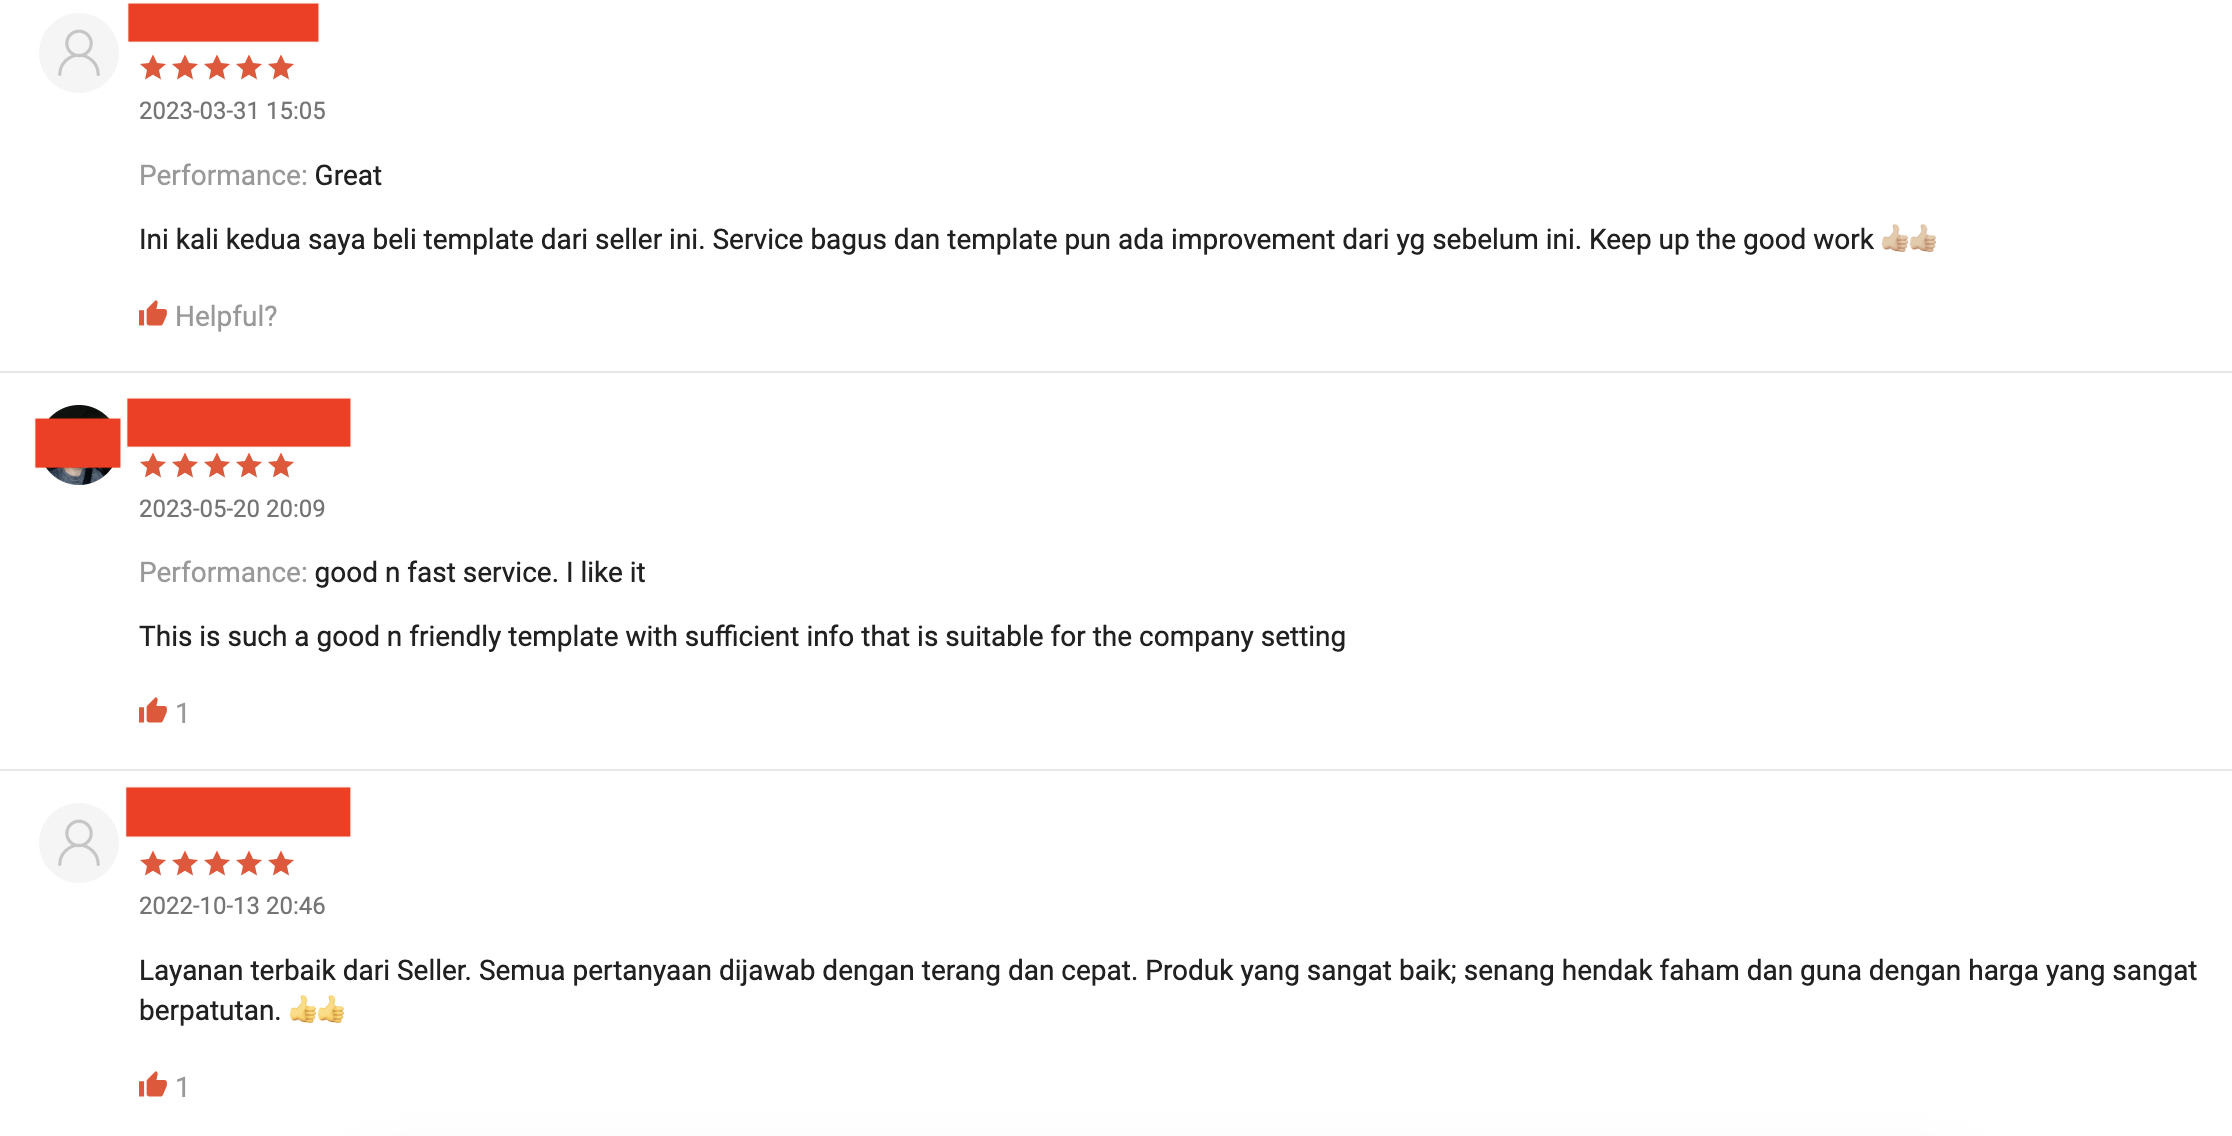Click the first star of the 2023-03-31 review rating
The width and height of the screenshot is (2232, 1136).
(153, 68)
